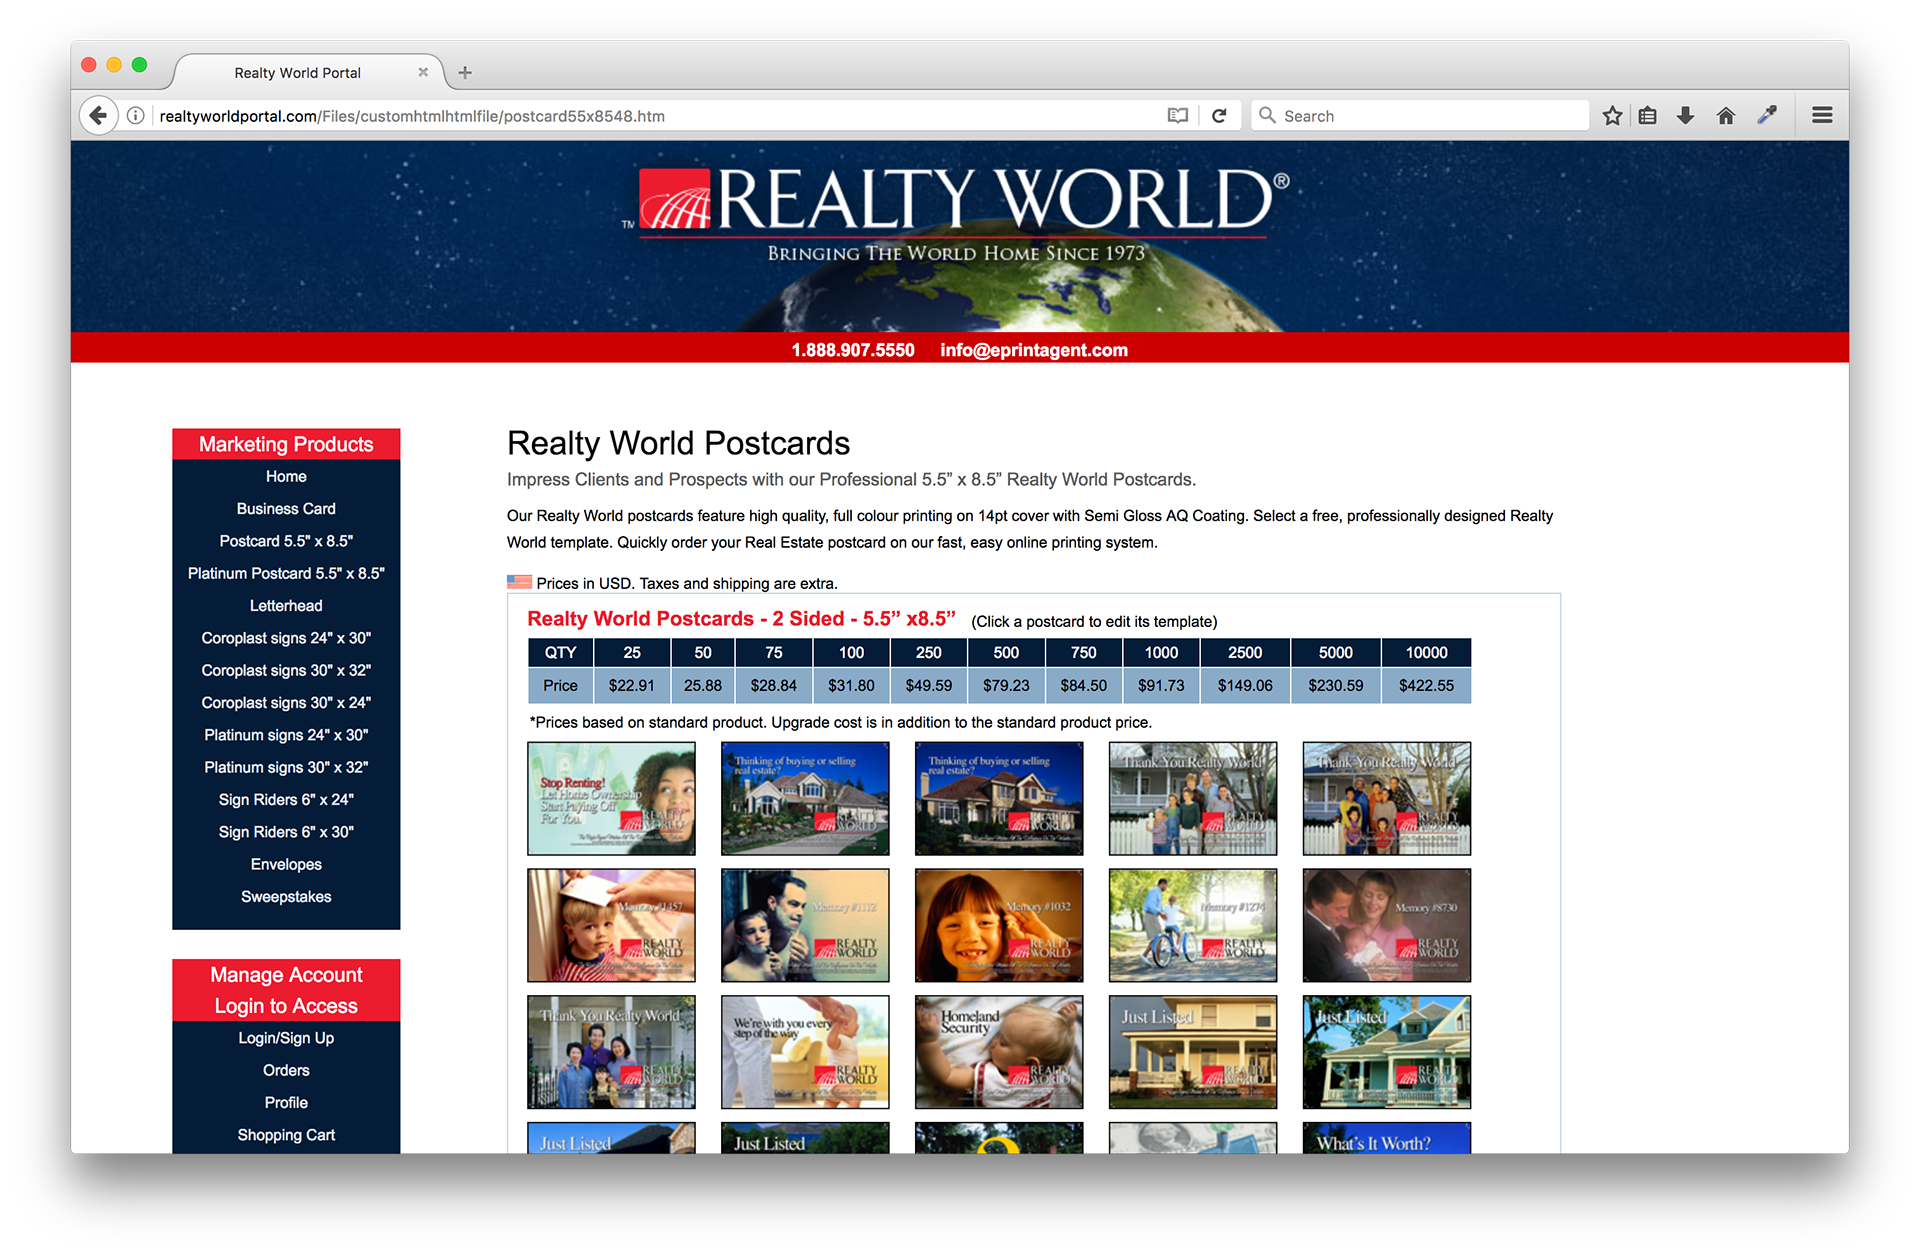Click the Realty World Postcards heading
1920x1255 pixels.
click(x=678, y=443)
